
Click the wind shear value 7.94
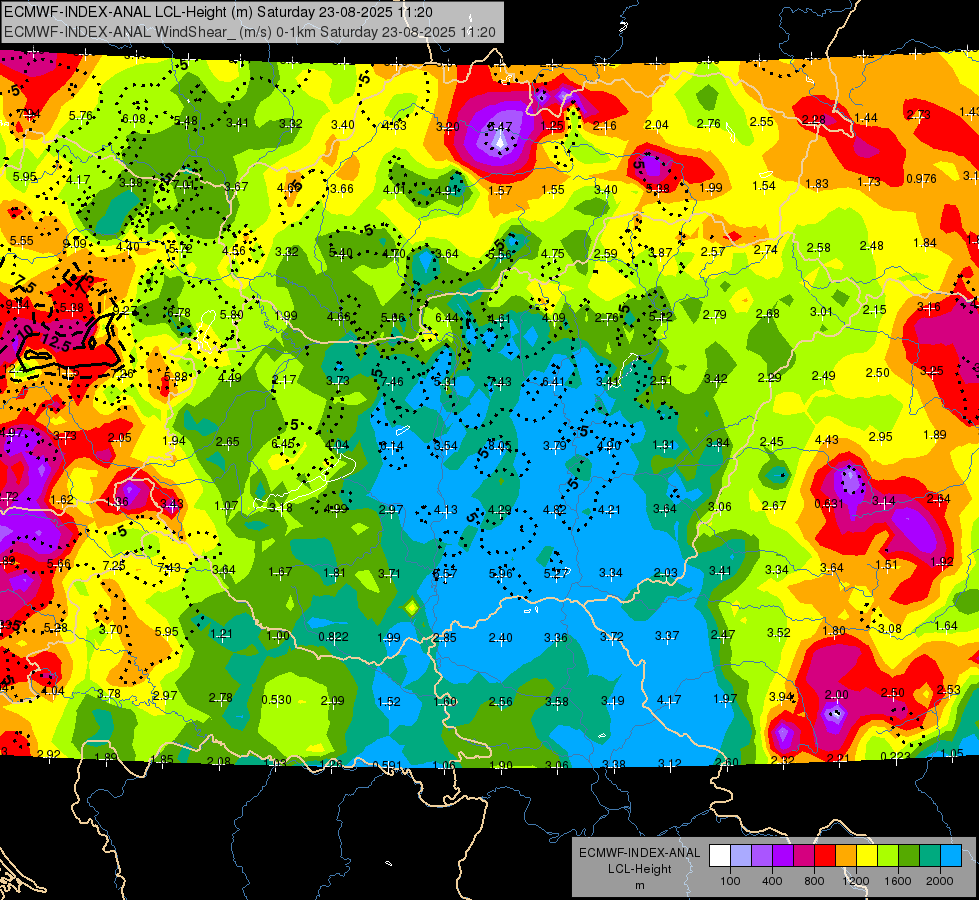pyautogui.click(x=29, y=114)
